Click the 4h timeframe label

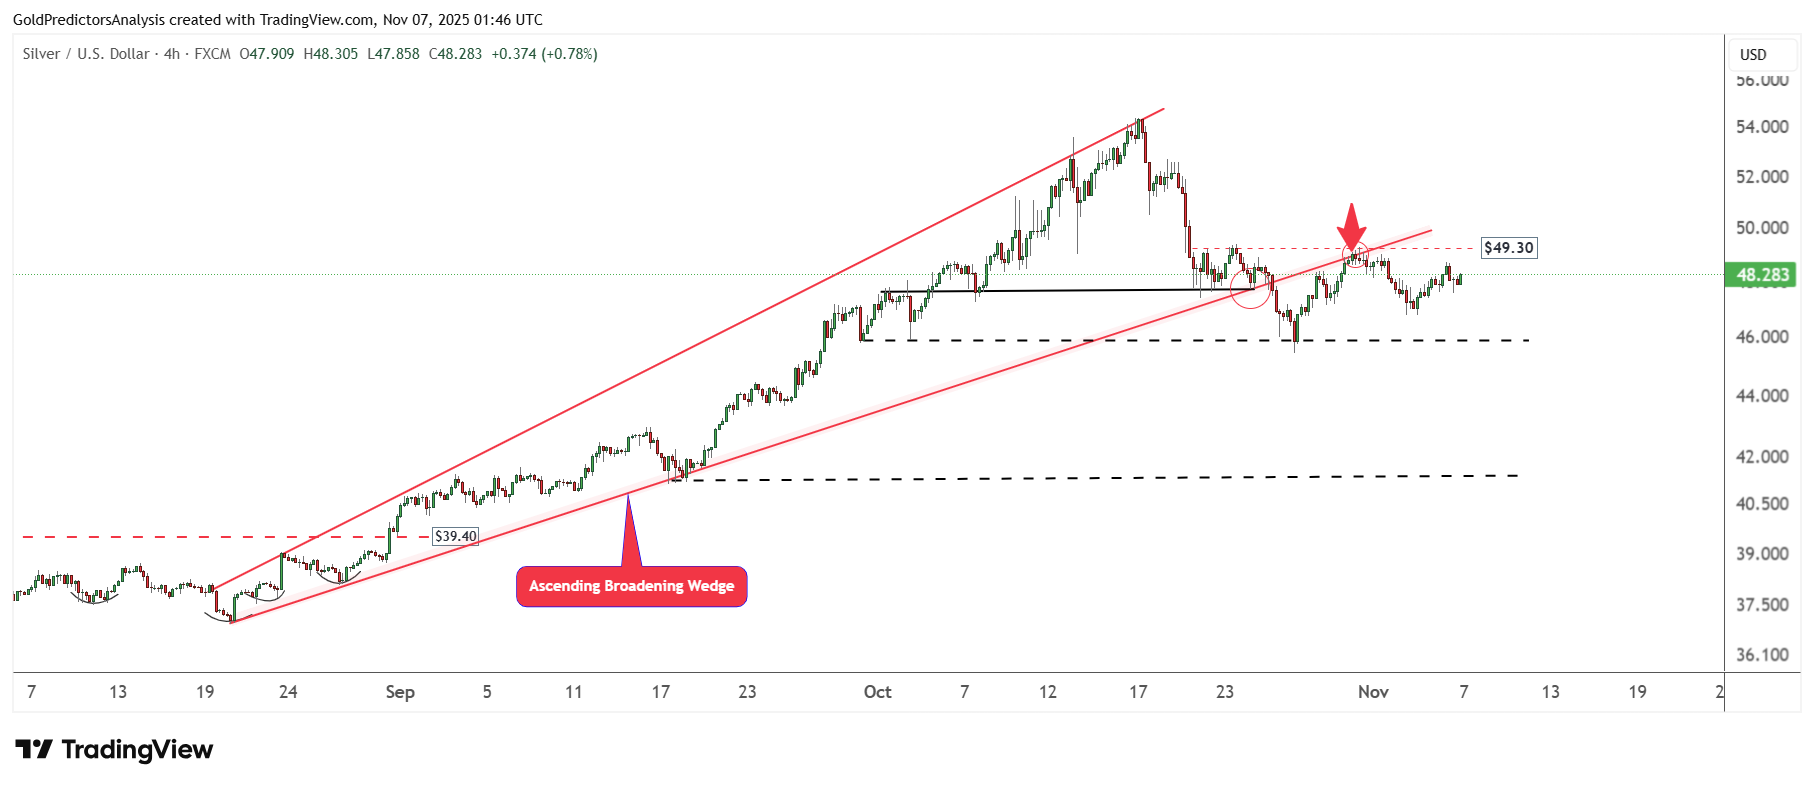tap(172, 54)
